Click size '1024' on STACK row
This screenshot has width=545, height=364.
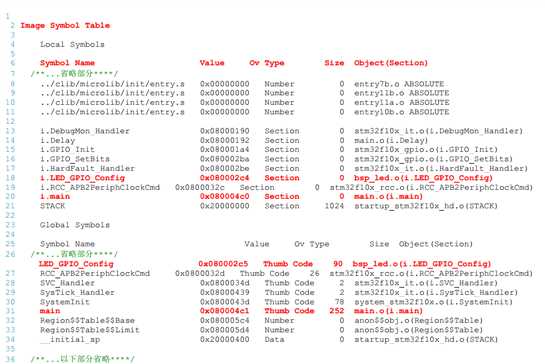point(334,206)
